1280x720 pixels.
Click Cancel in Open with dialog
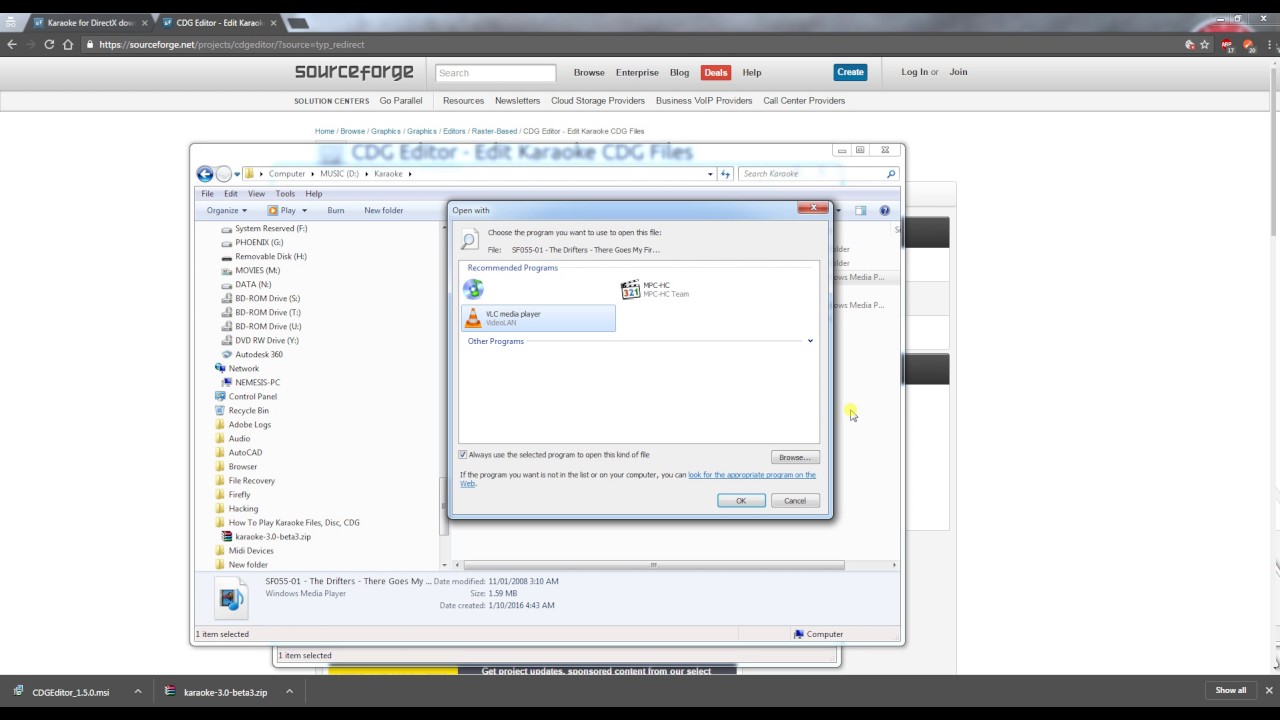point(795,501)
